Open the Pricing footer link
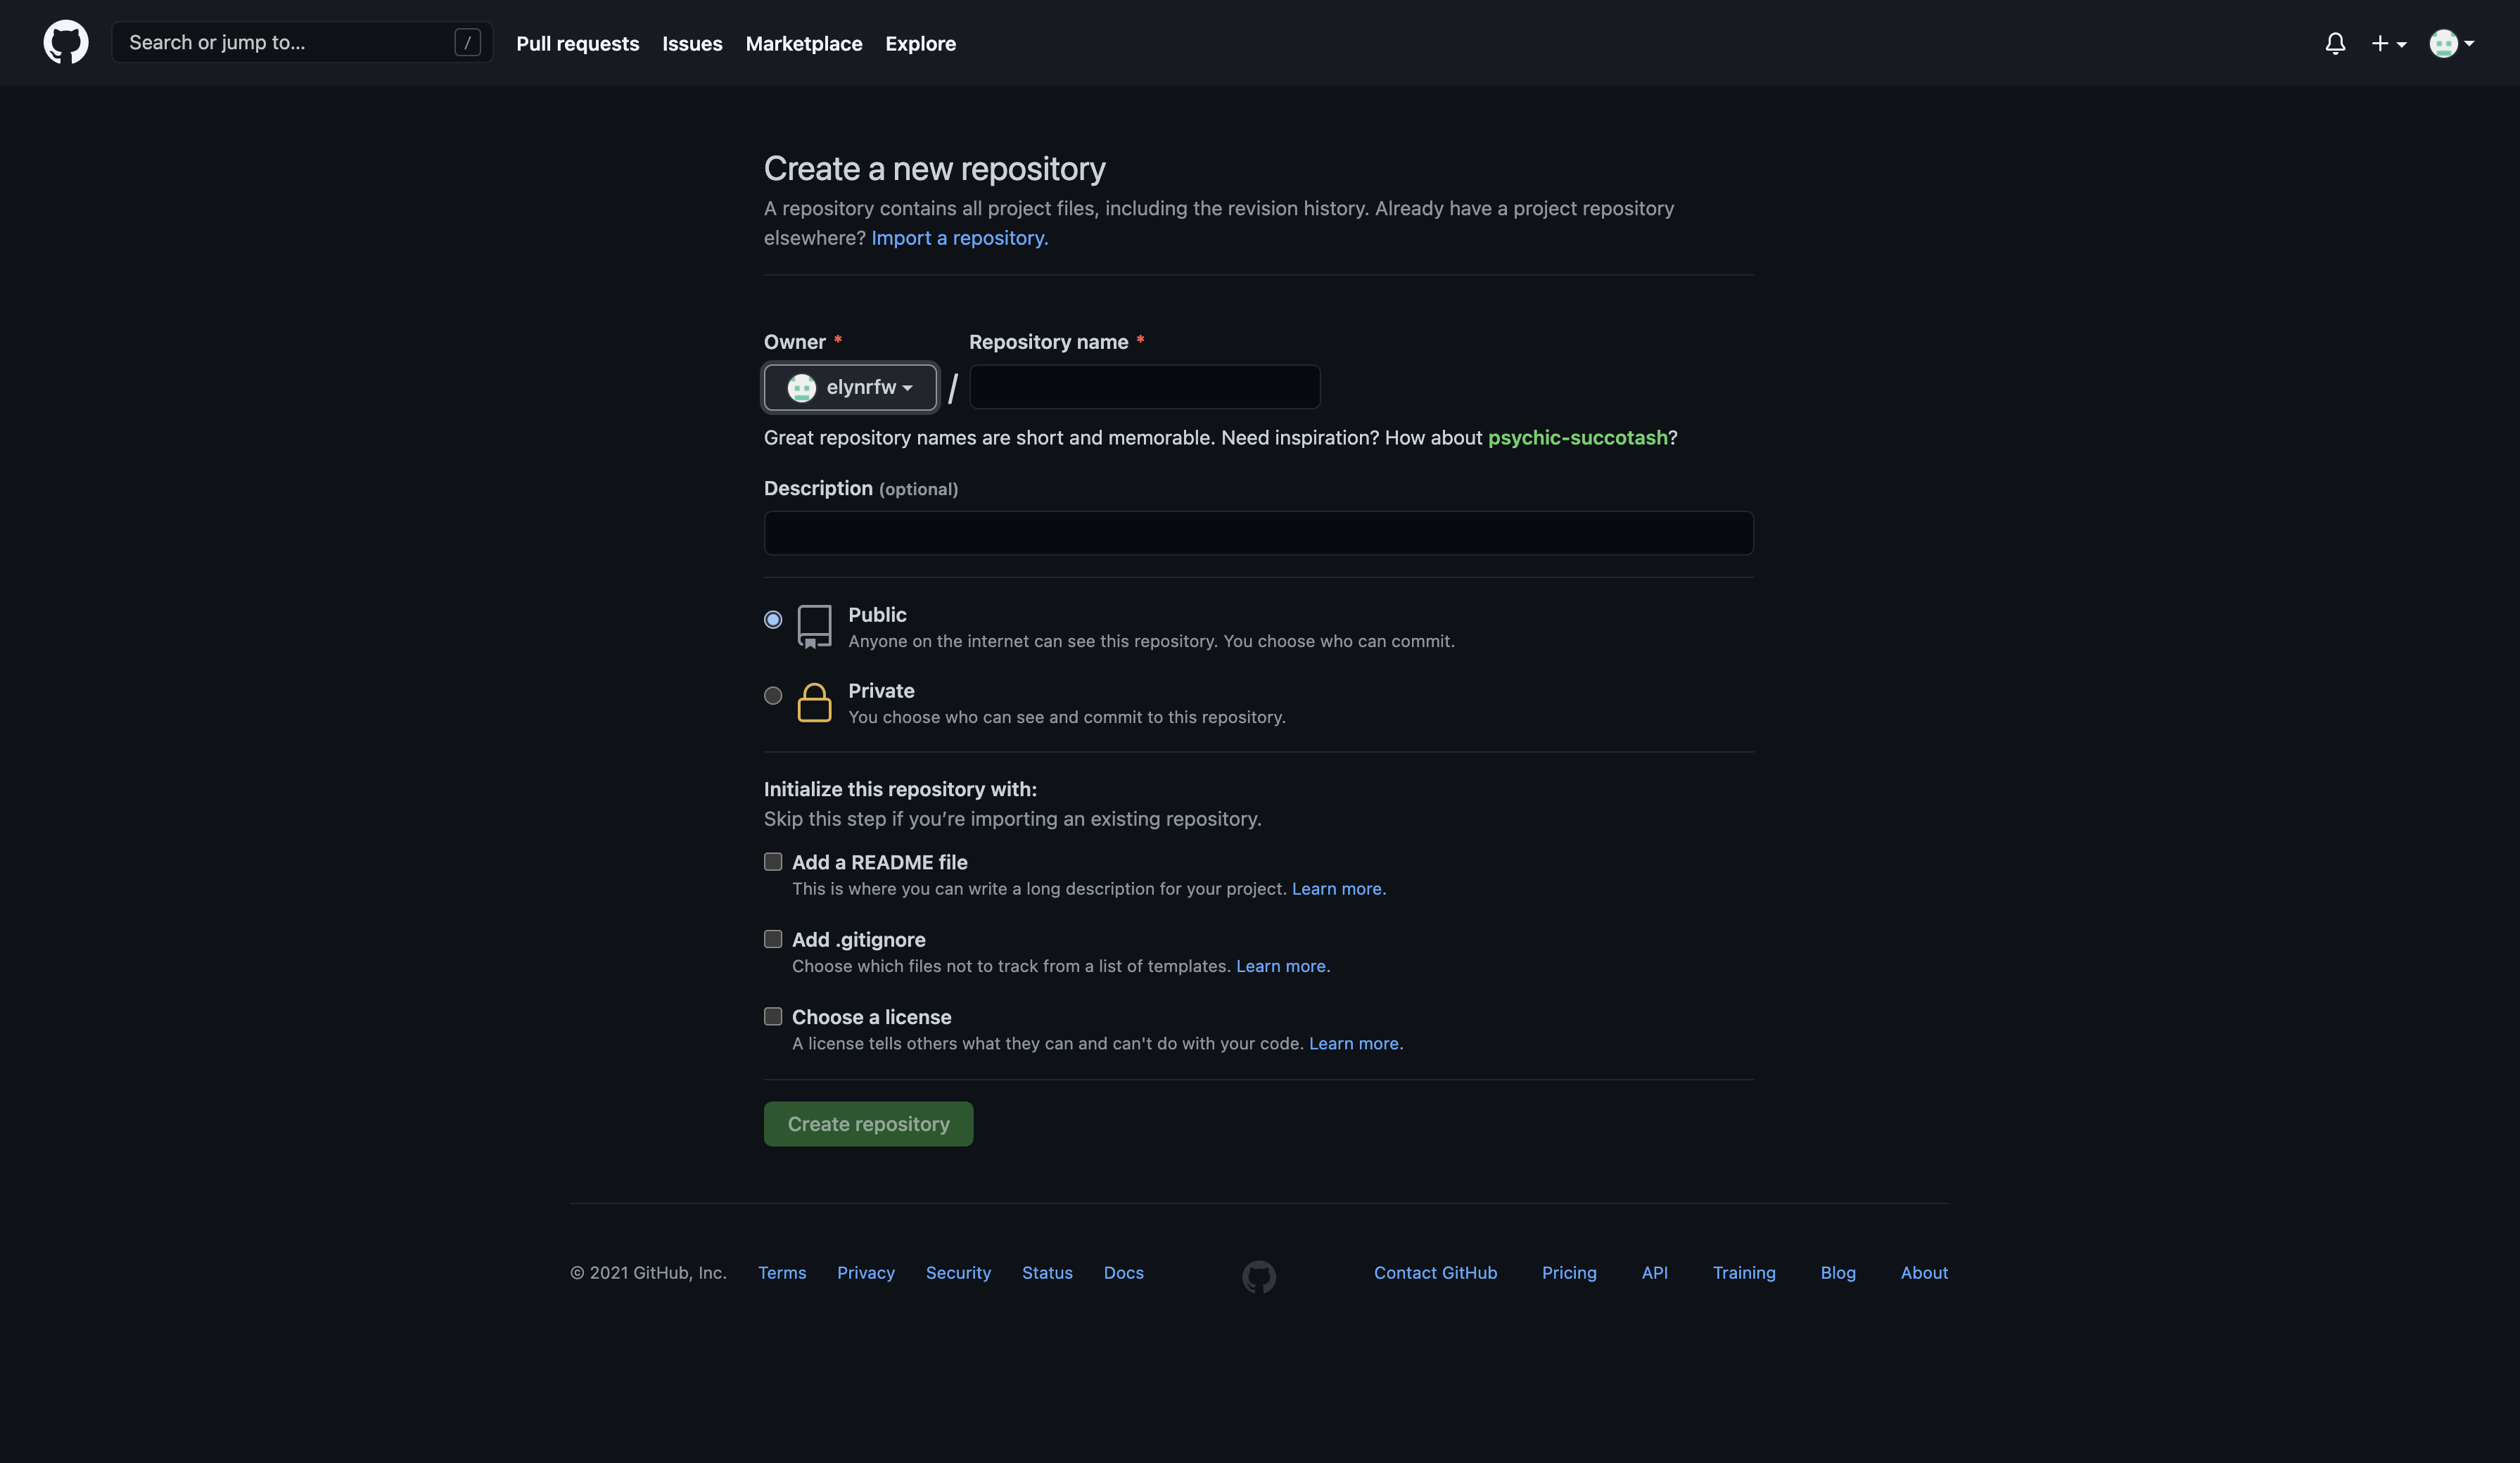 tap(1569, 1273)
